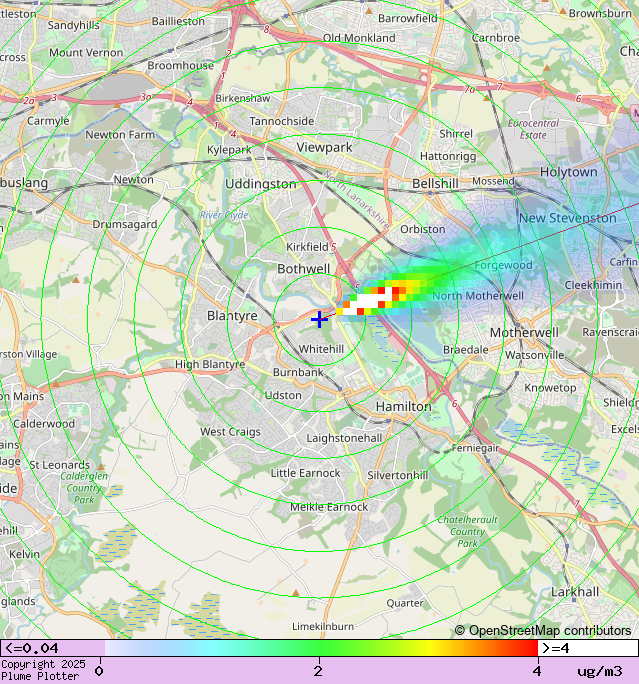
Task: Click the 'Silvertonhill' label
Action: (398, 475)
